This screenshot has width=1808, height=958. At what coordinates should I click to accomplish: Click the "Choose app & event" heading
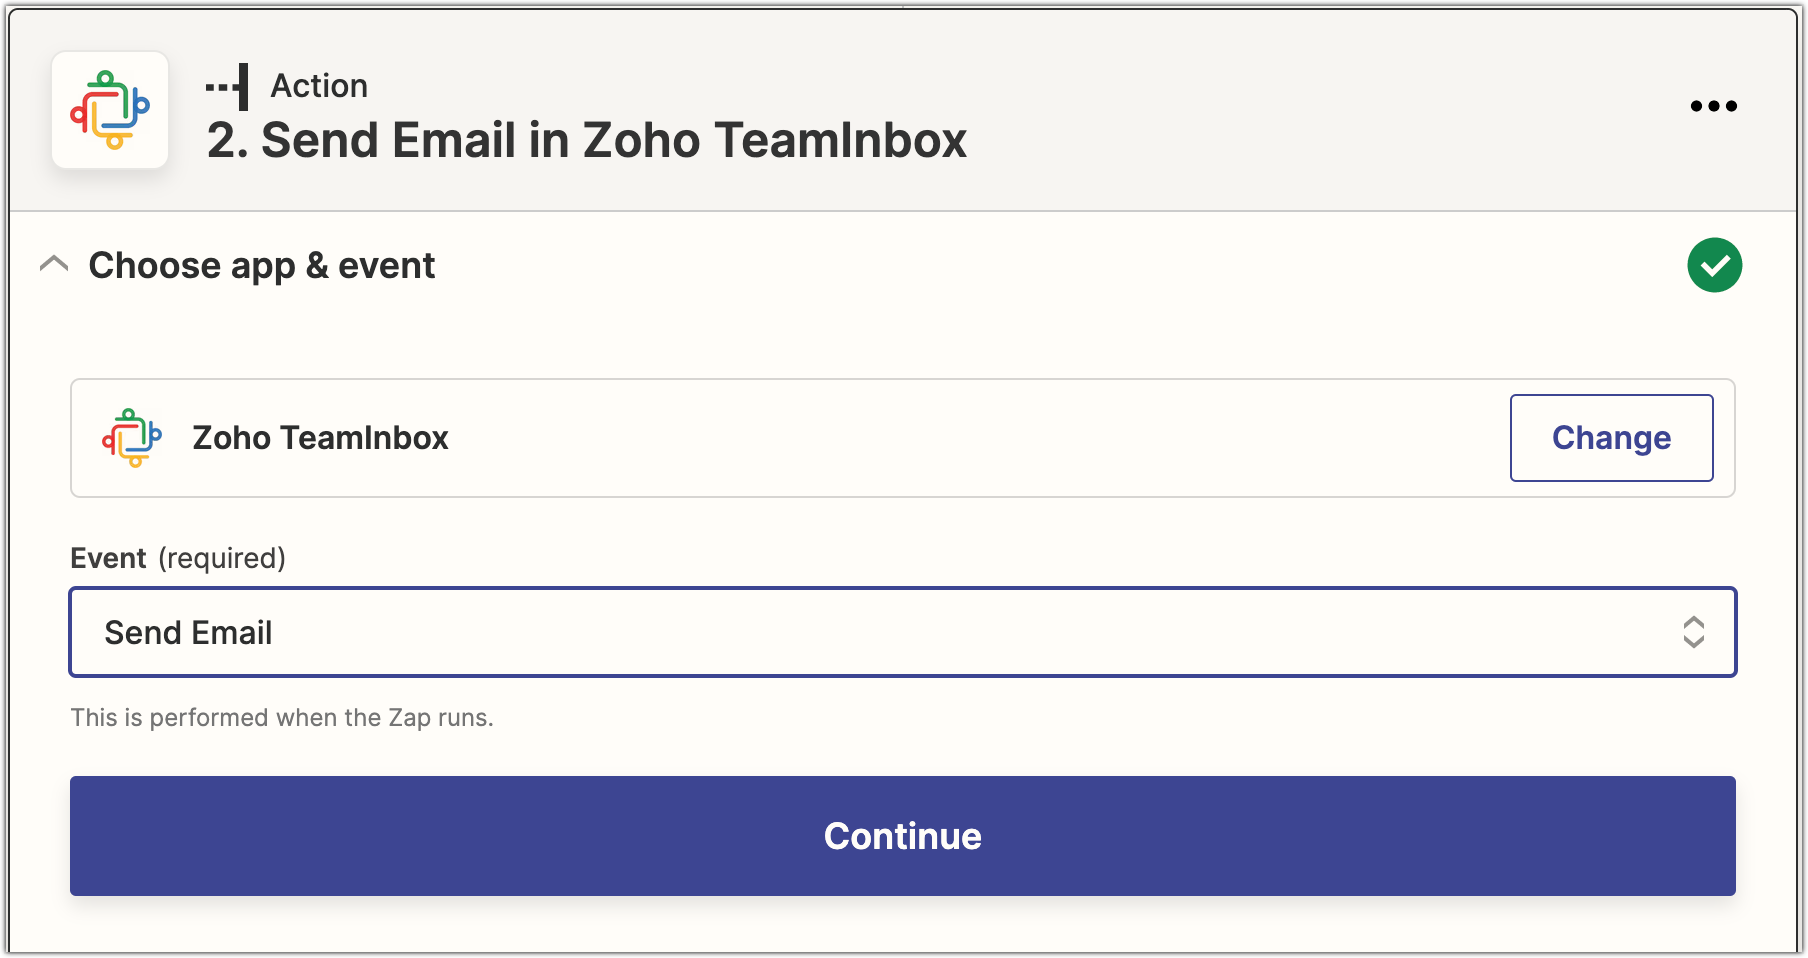262,266
